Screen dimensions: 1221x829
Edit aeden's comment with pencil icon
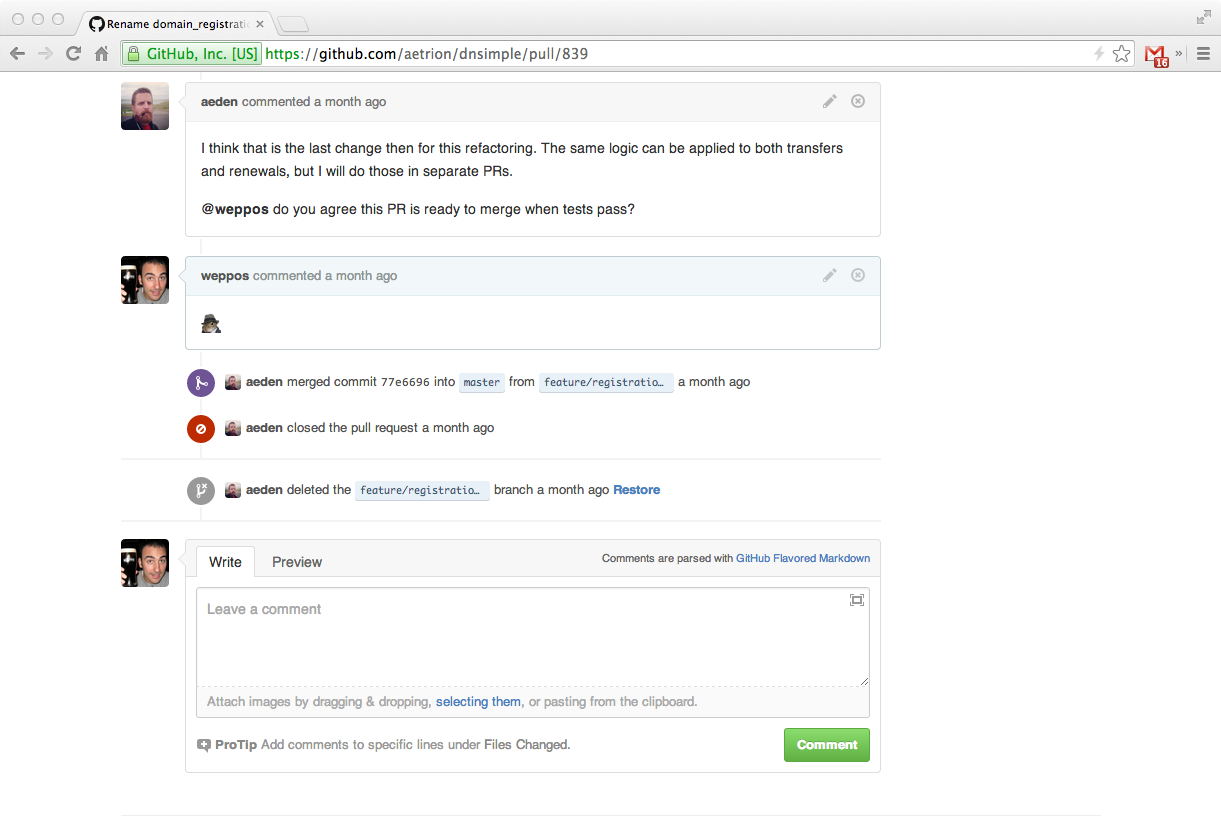tap(829, 101)
